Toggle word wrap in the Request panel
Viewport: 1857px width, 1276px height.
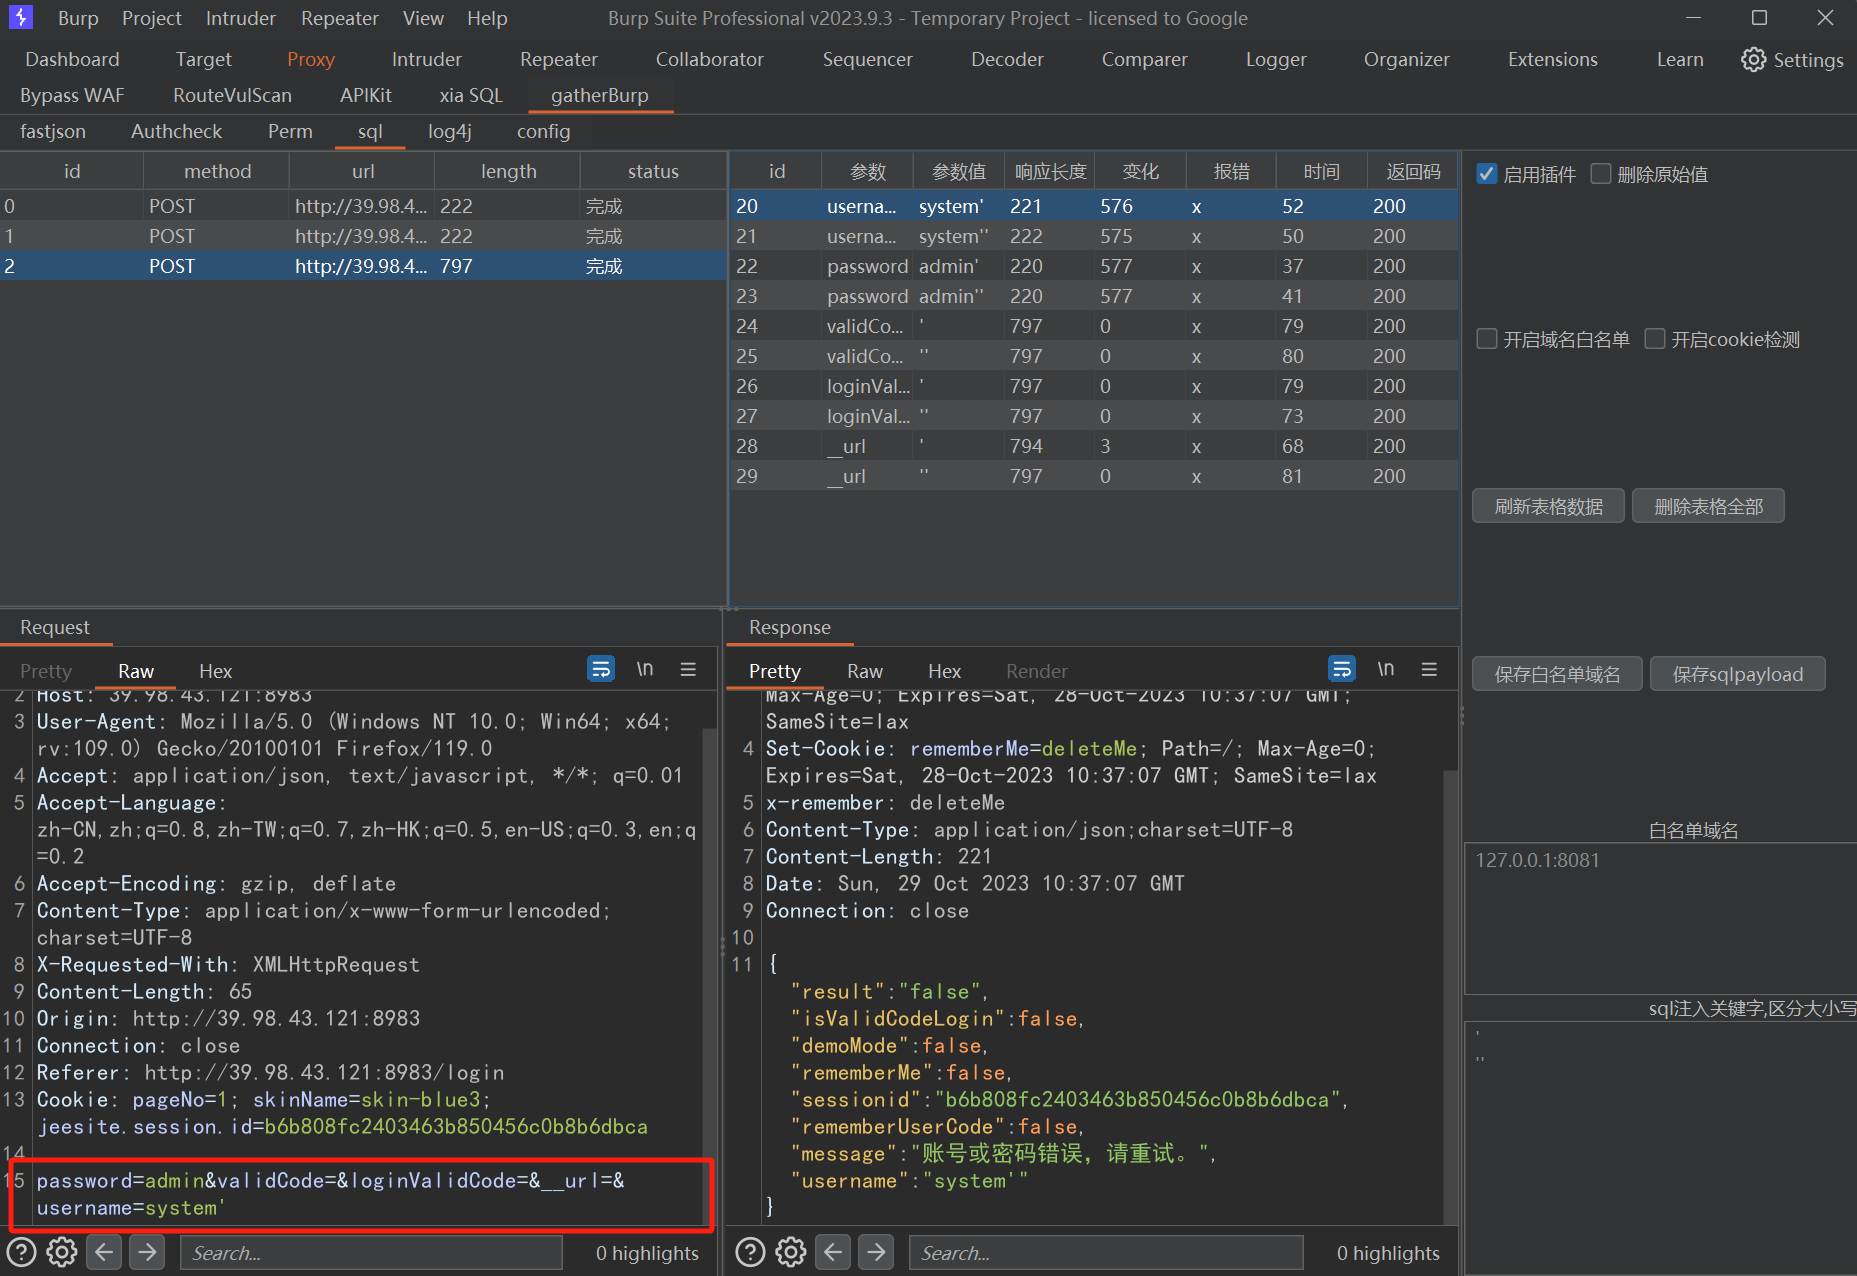pos(601,669)
